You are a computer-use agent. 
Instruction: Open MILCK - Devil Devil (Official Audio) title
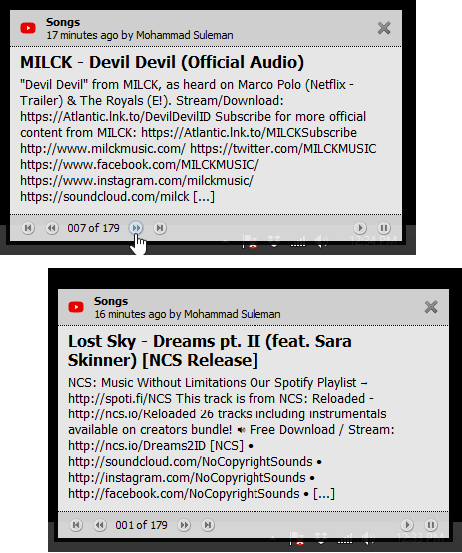(x=162, y=62)
